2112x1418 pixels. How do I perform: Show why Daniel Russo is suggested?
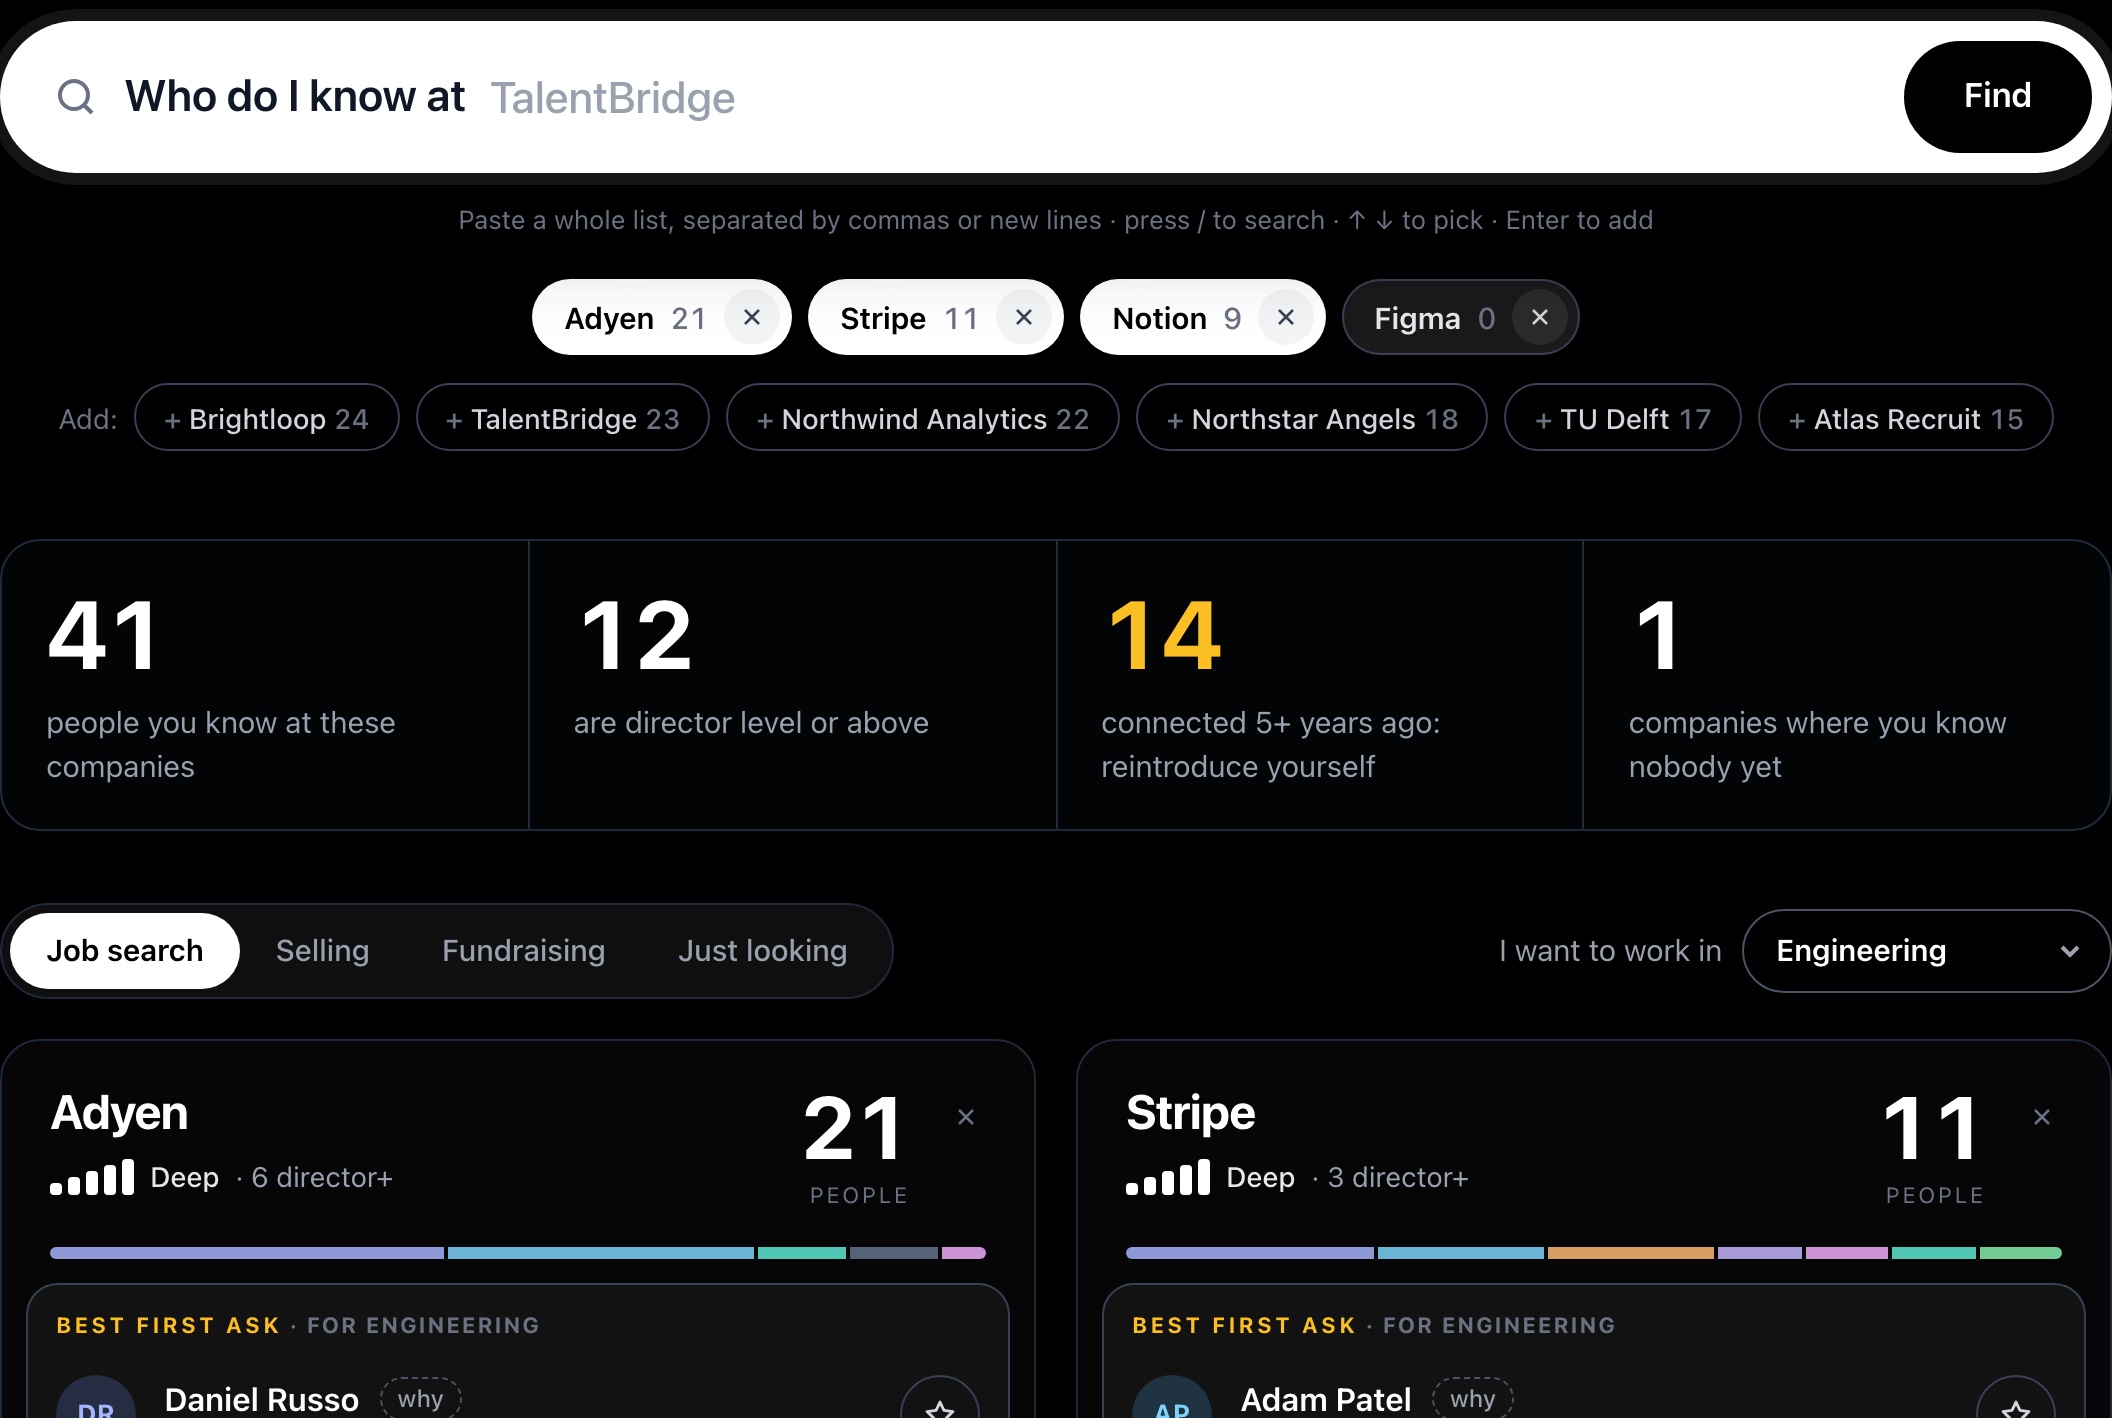[420, 1398]
